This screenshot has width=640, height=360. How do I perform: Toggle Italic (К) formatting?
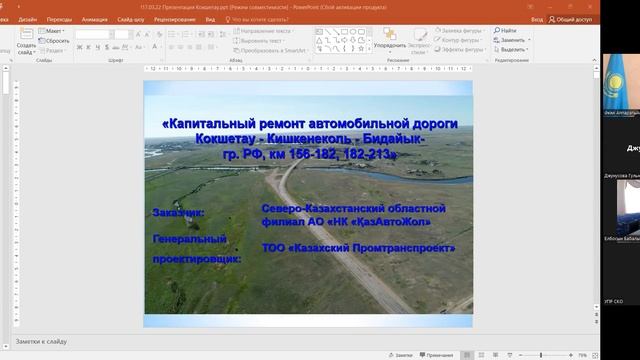(x=88, y=47)
